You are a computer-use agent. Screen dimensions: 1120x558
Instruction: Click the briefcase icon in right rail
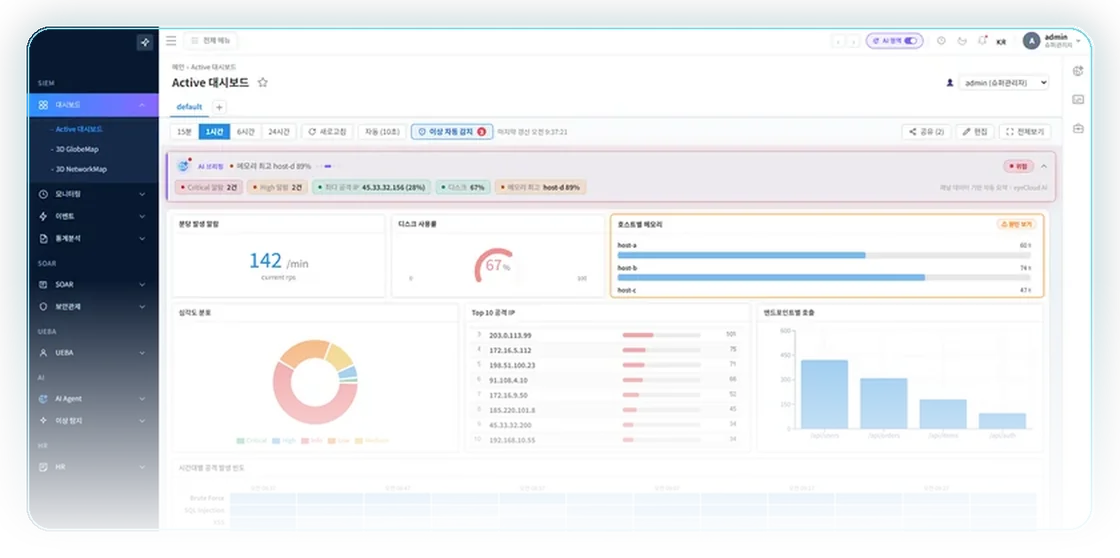(x=1078, y=129)
